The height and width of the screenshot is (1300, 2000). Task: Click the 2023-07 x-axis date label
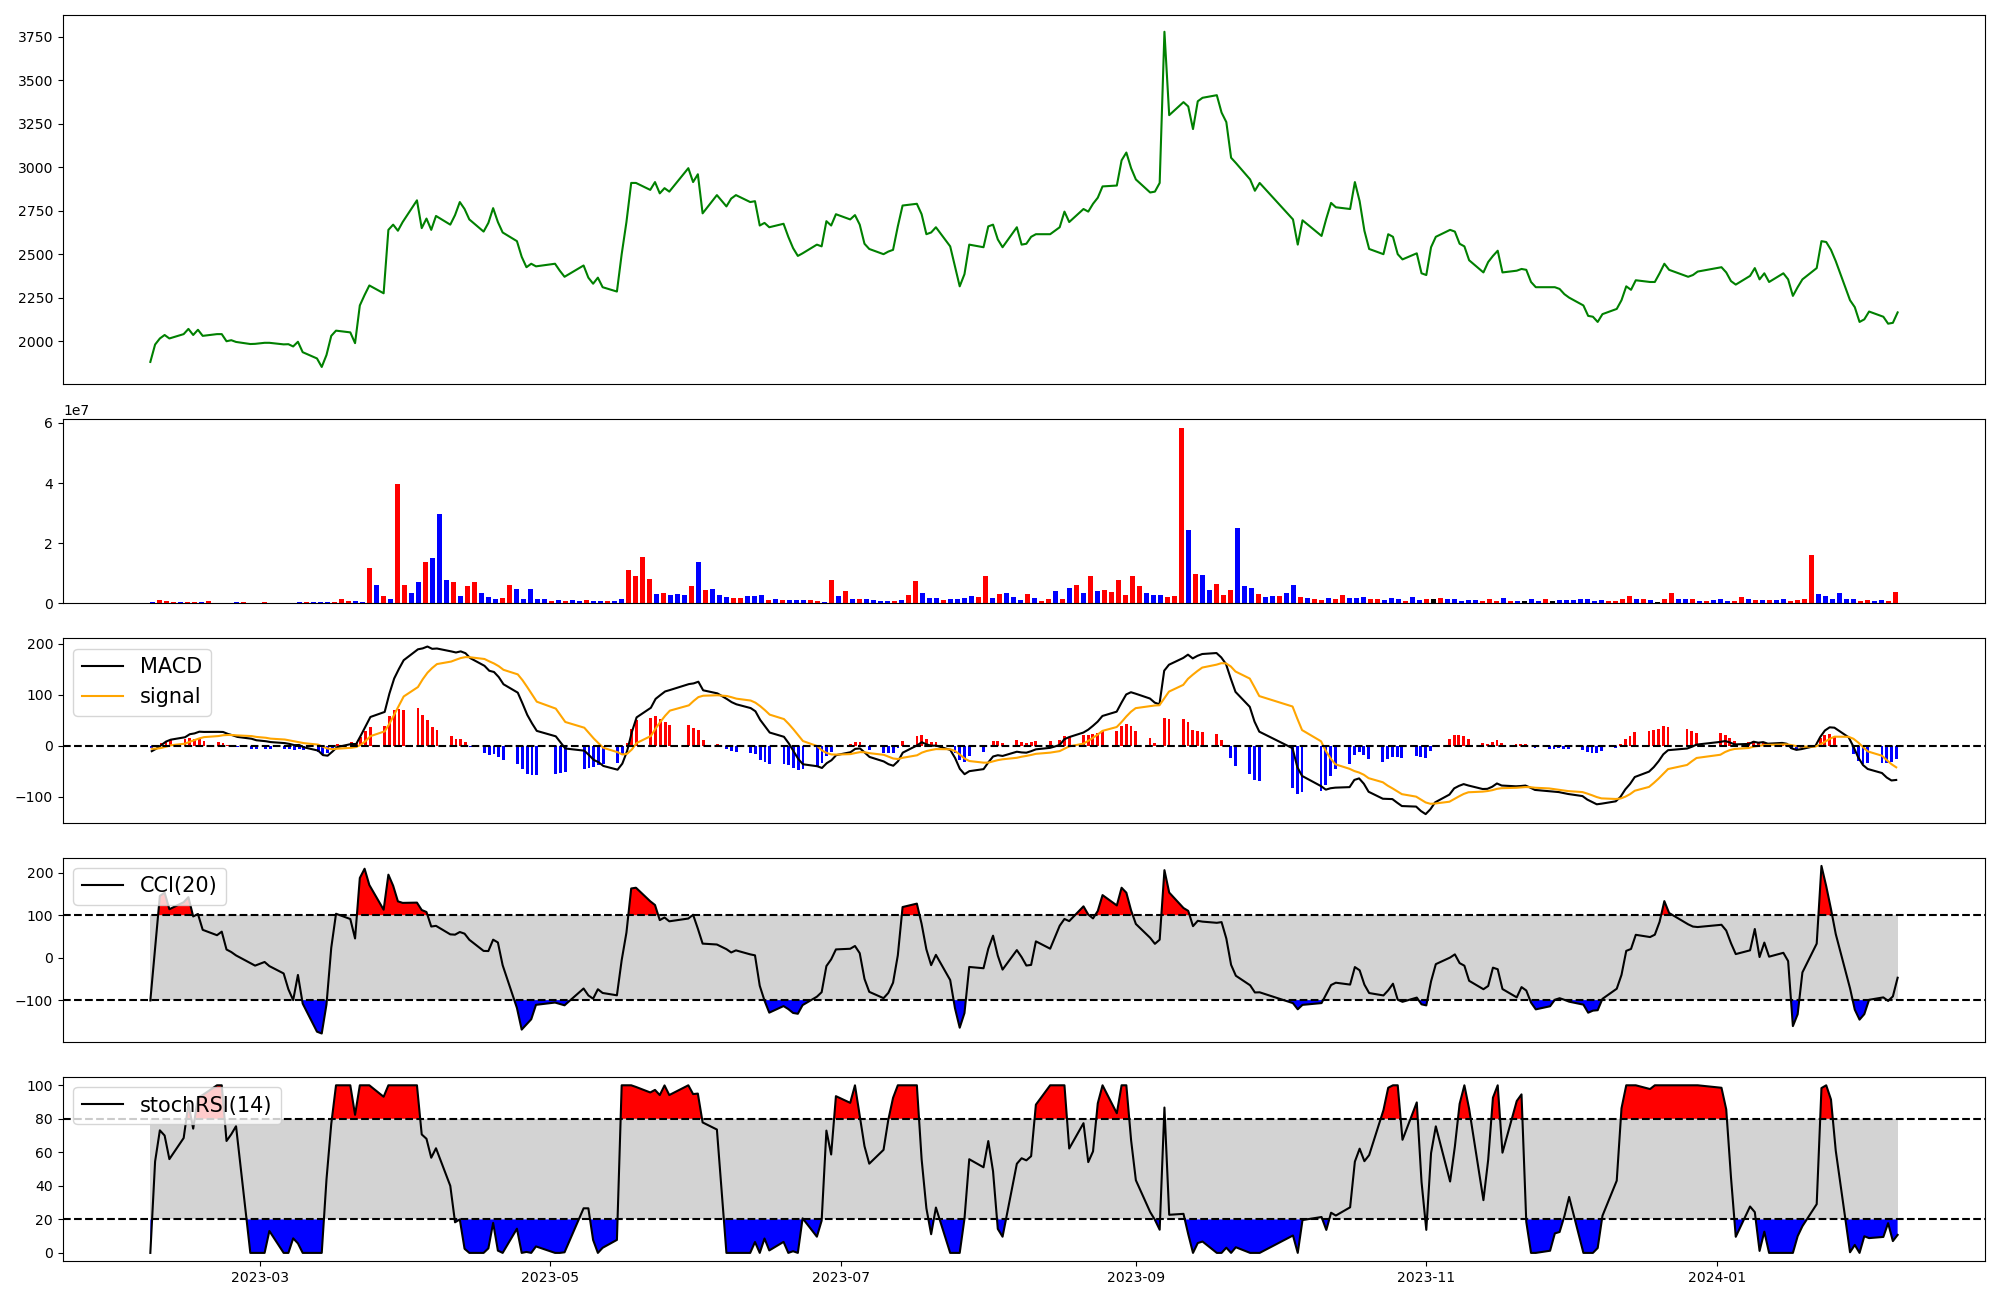coord(841,1277)
